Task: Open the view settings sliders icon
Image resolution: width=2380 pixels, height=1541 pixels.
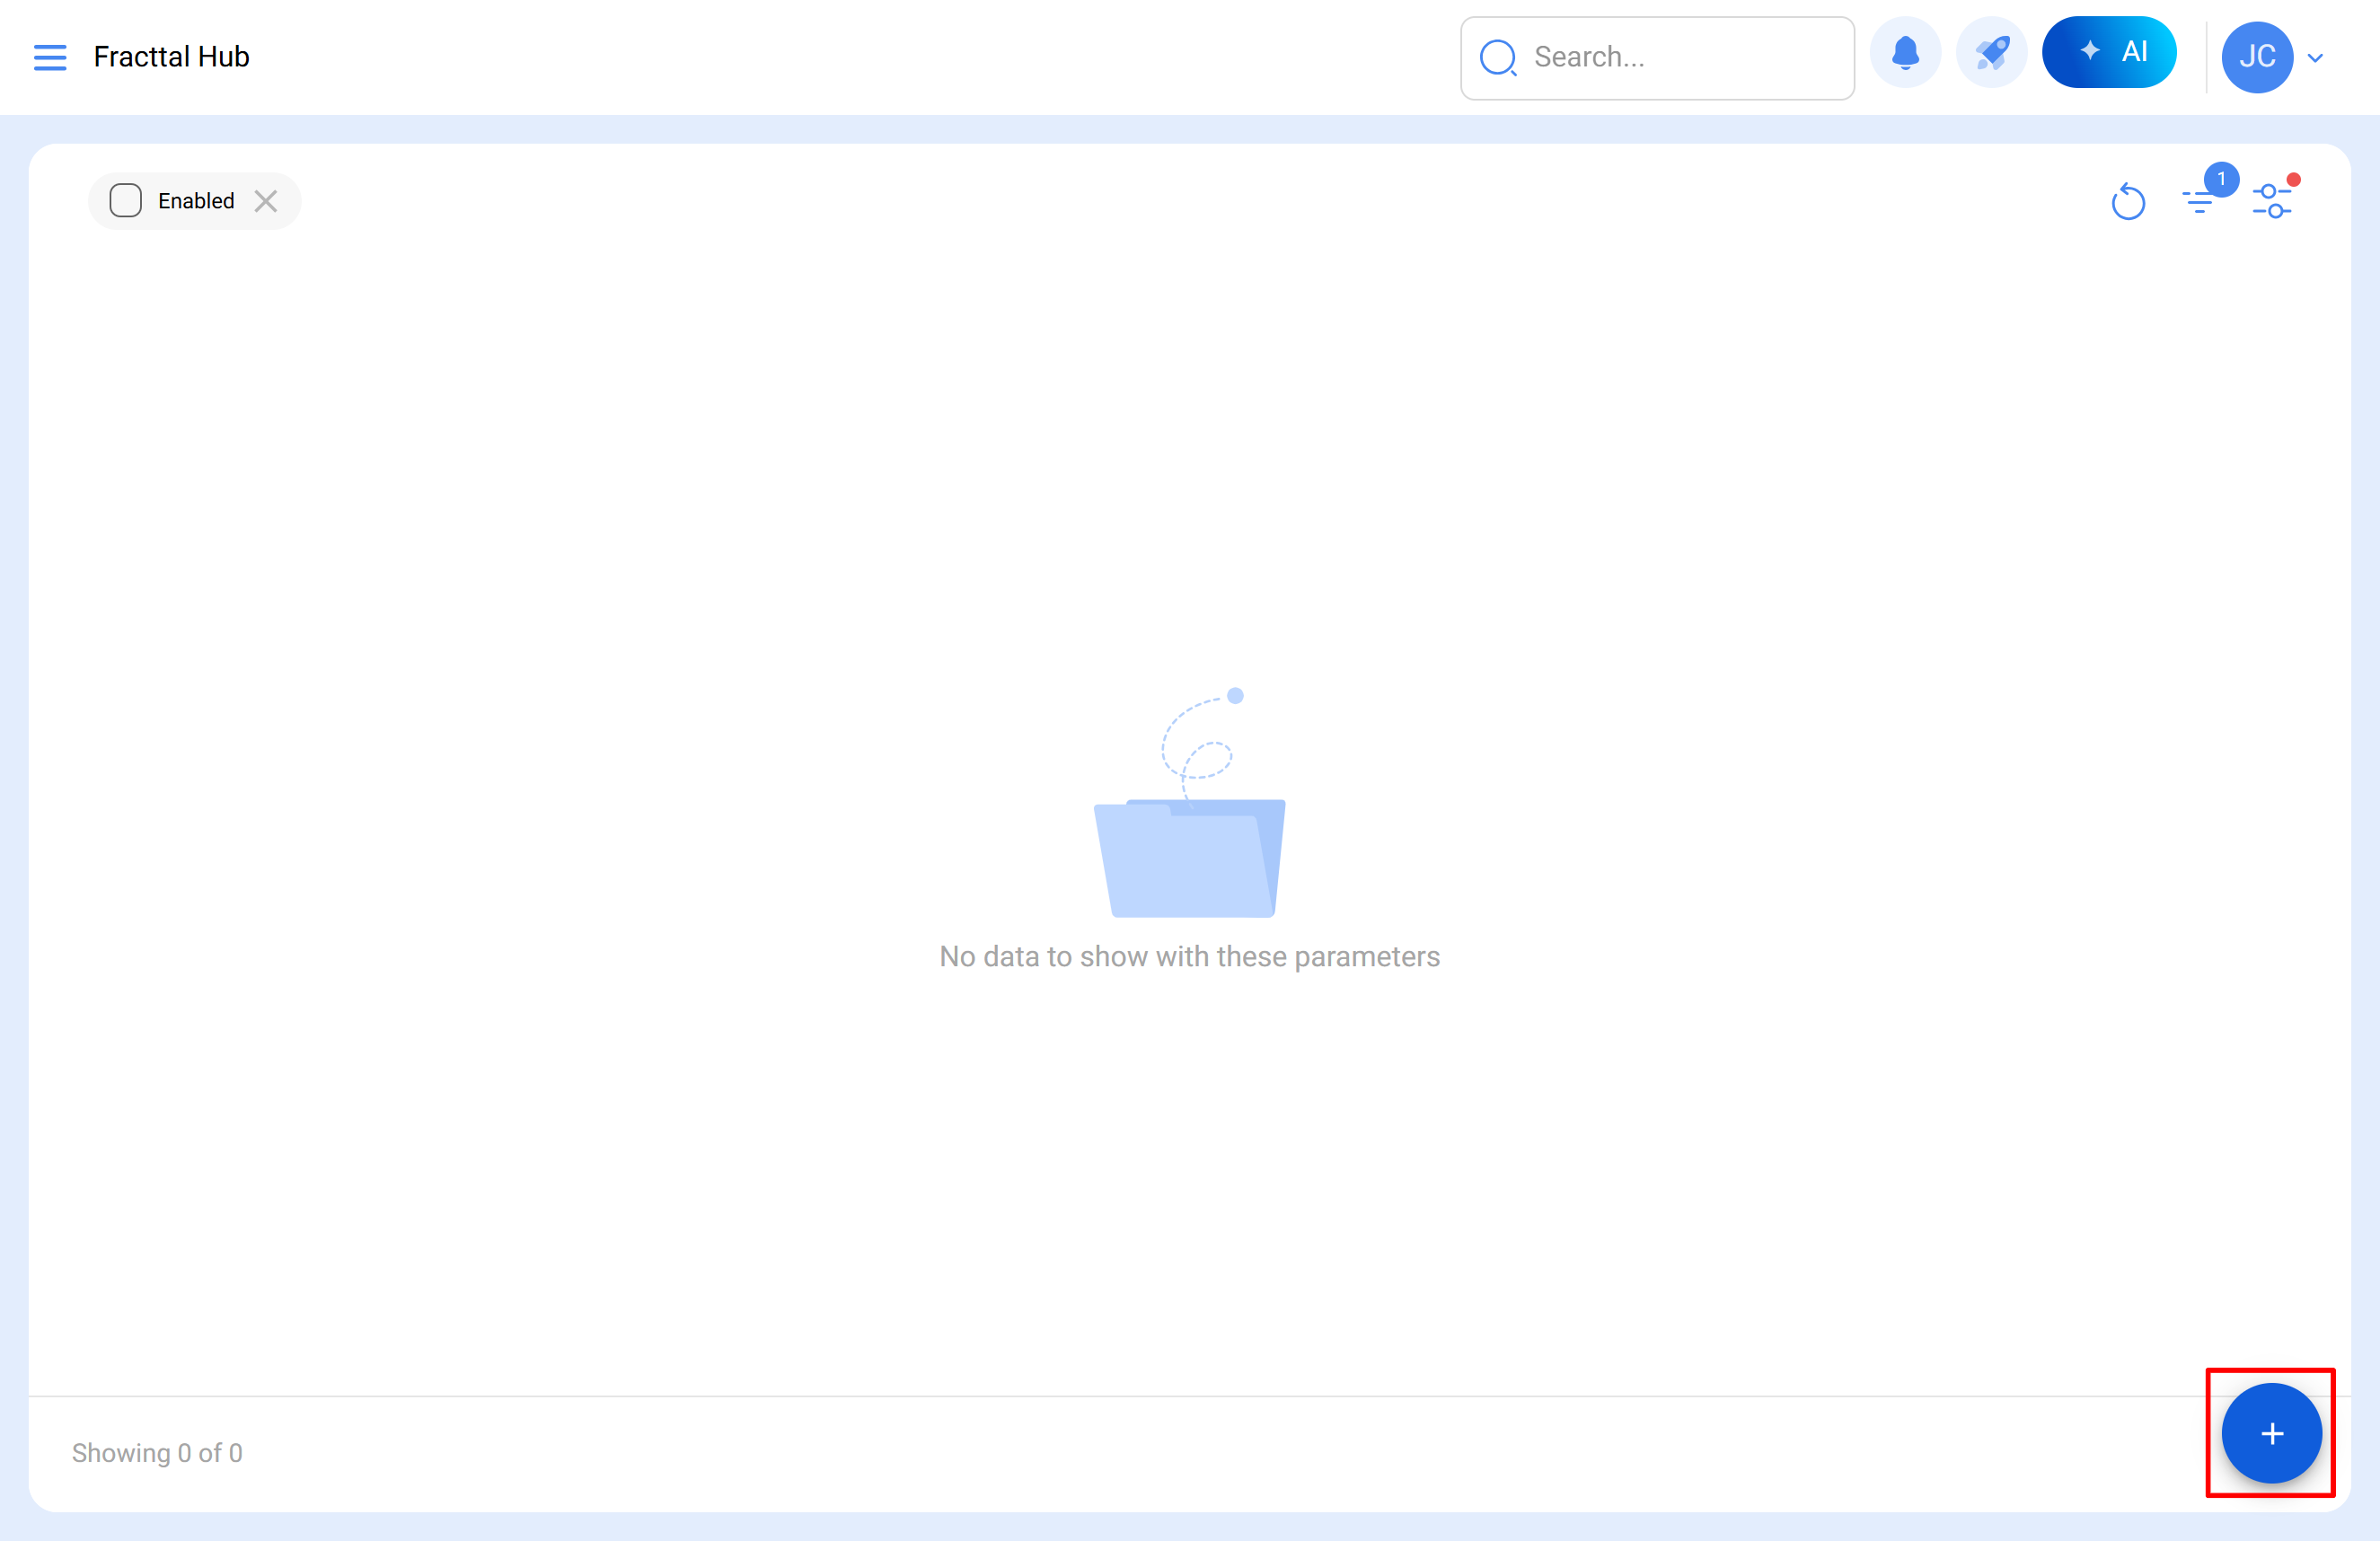Action: (x=2271, y=201)
